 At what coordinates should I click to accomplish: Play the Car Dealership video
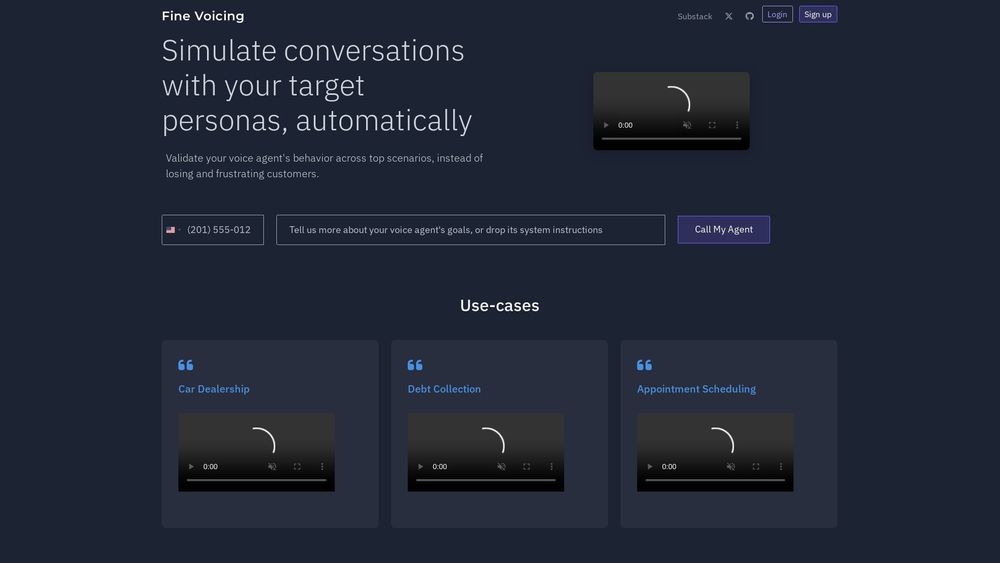[x=191, y=467]
